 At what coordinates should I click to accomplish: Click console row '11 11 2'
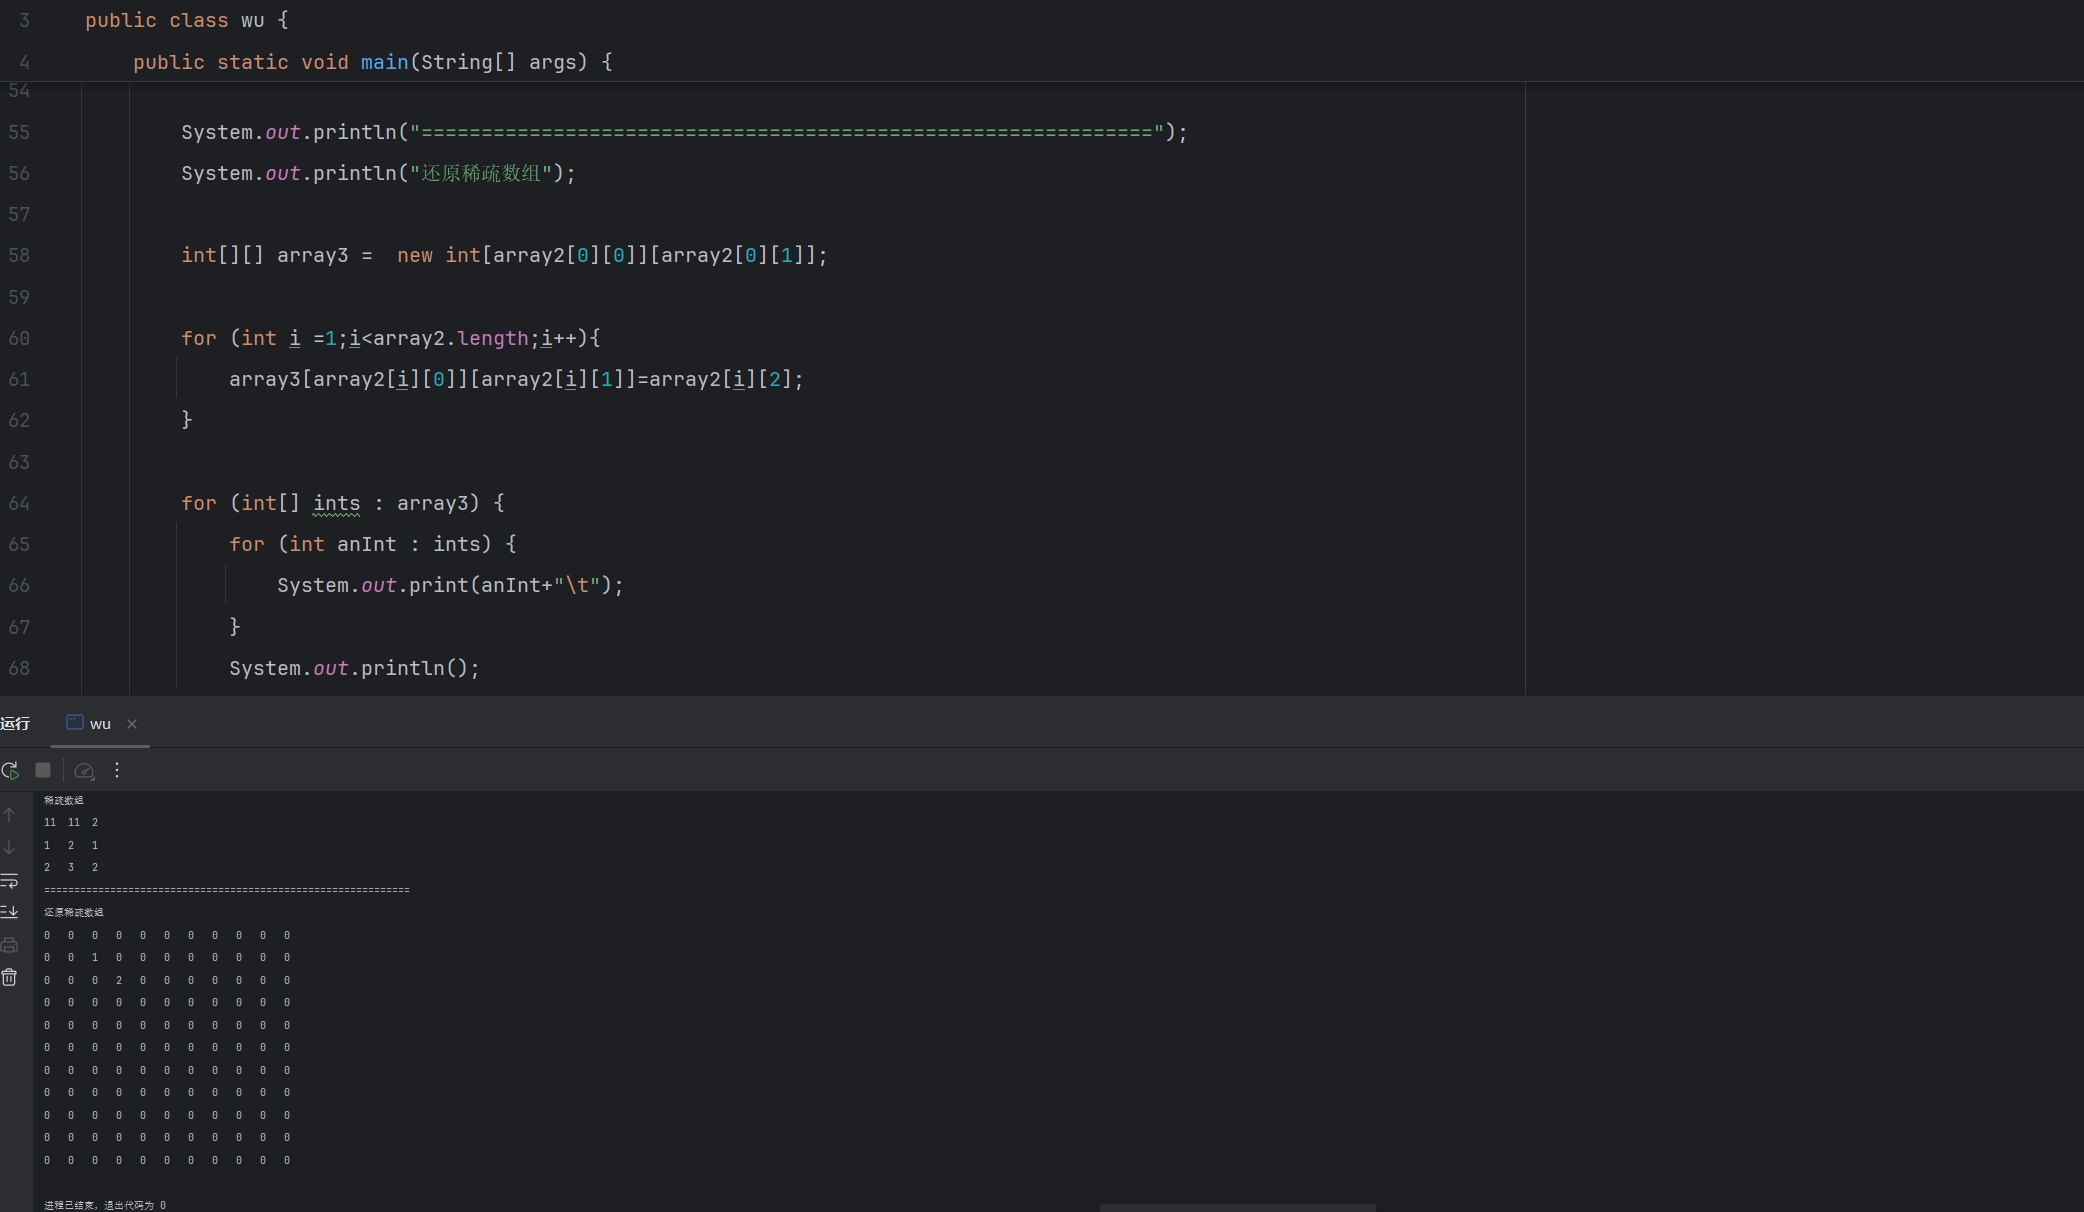tap(71, 822)
